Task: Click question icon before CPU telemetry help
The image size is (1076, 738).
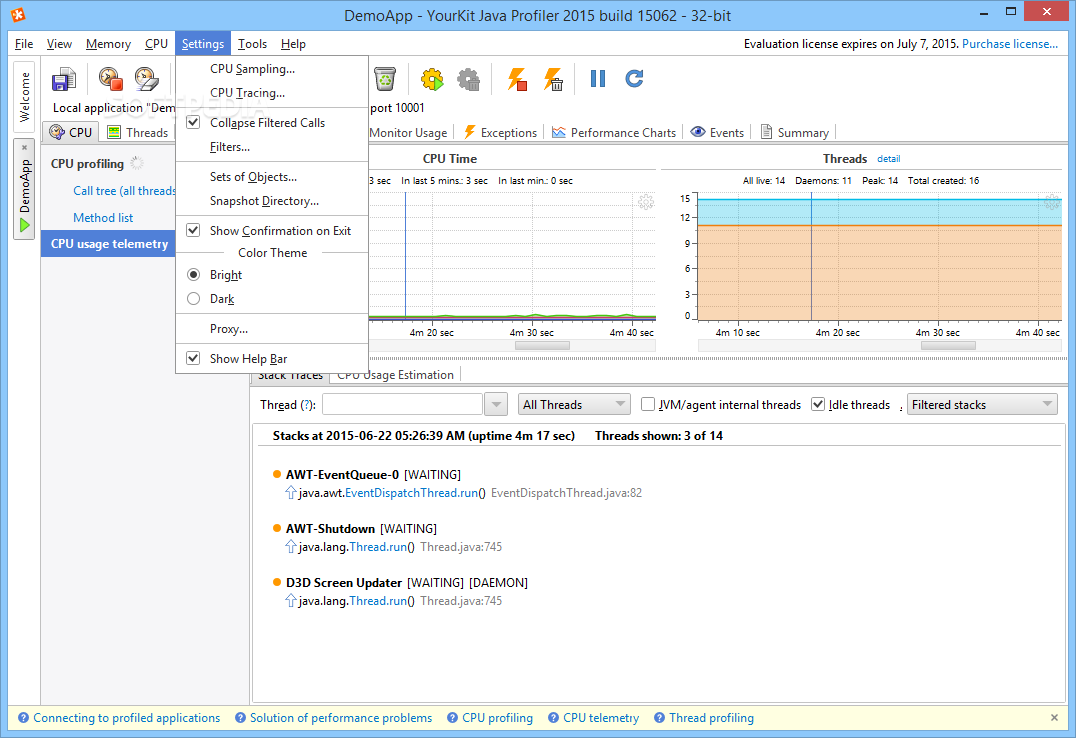Action: point(553,717)
